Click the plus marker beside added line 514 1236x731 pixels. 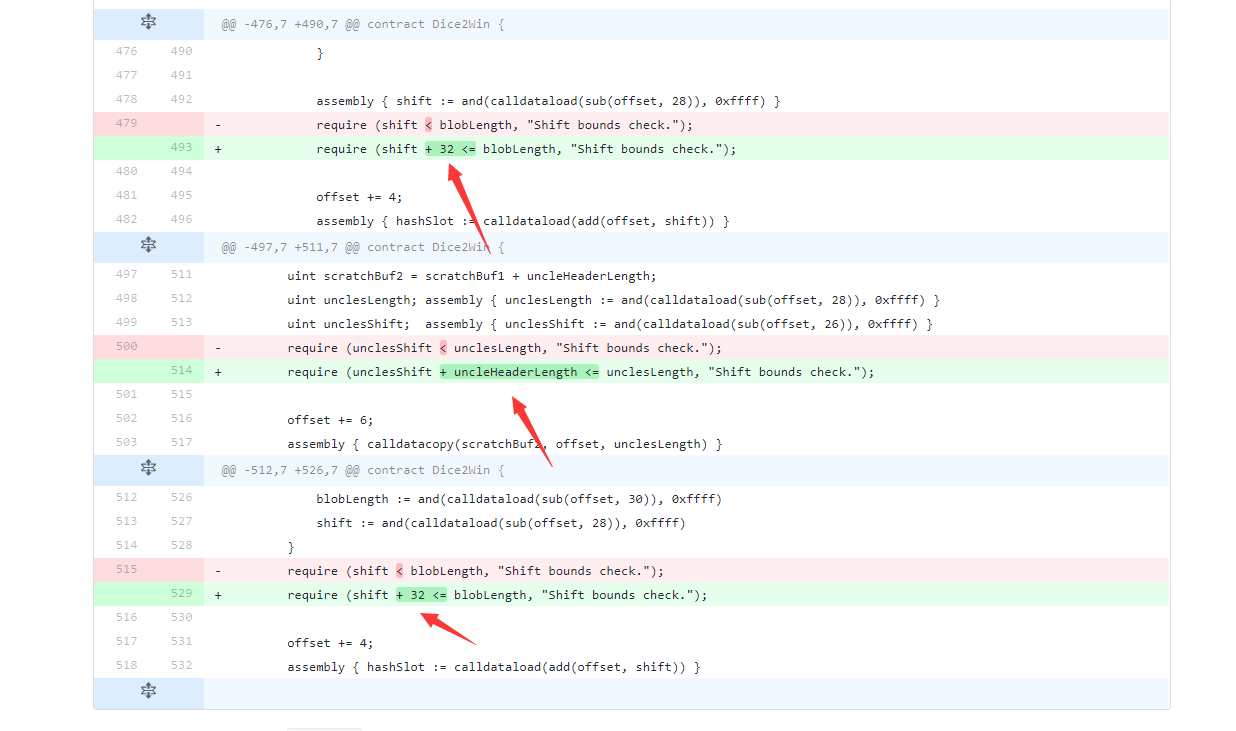[218, 372]
